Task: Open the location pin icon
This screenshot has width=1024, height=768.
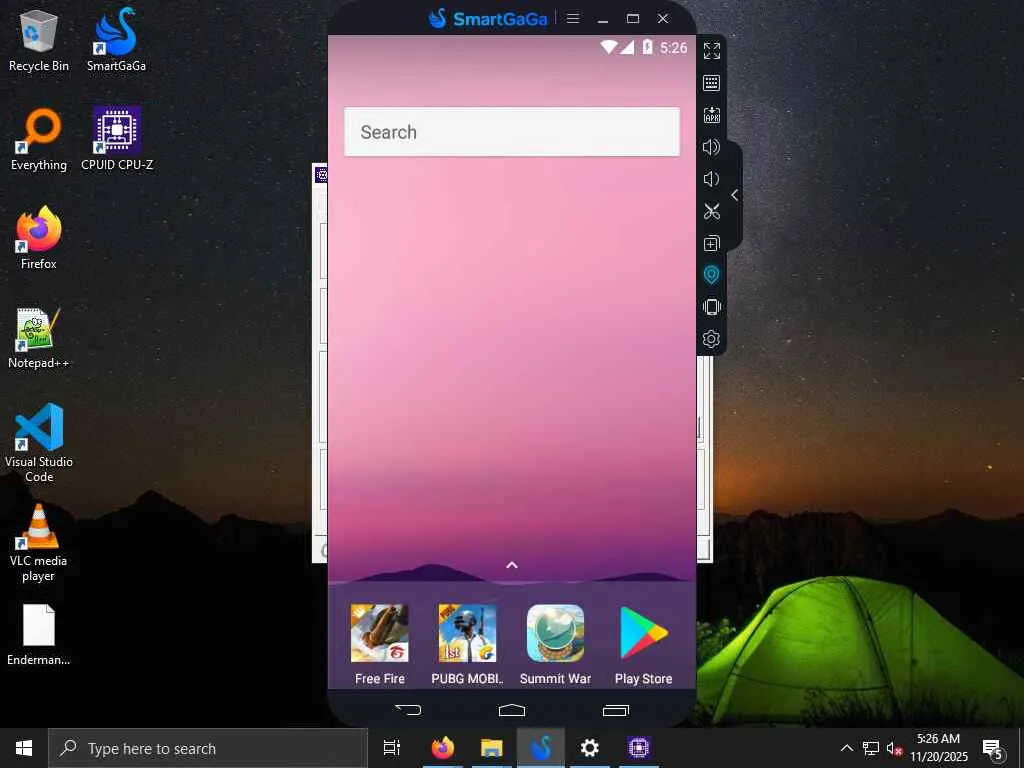Action: [711, 275]
